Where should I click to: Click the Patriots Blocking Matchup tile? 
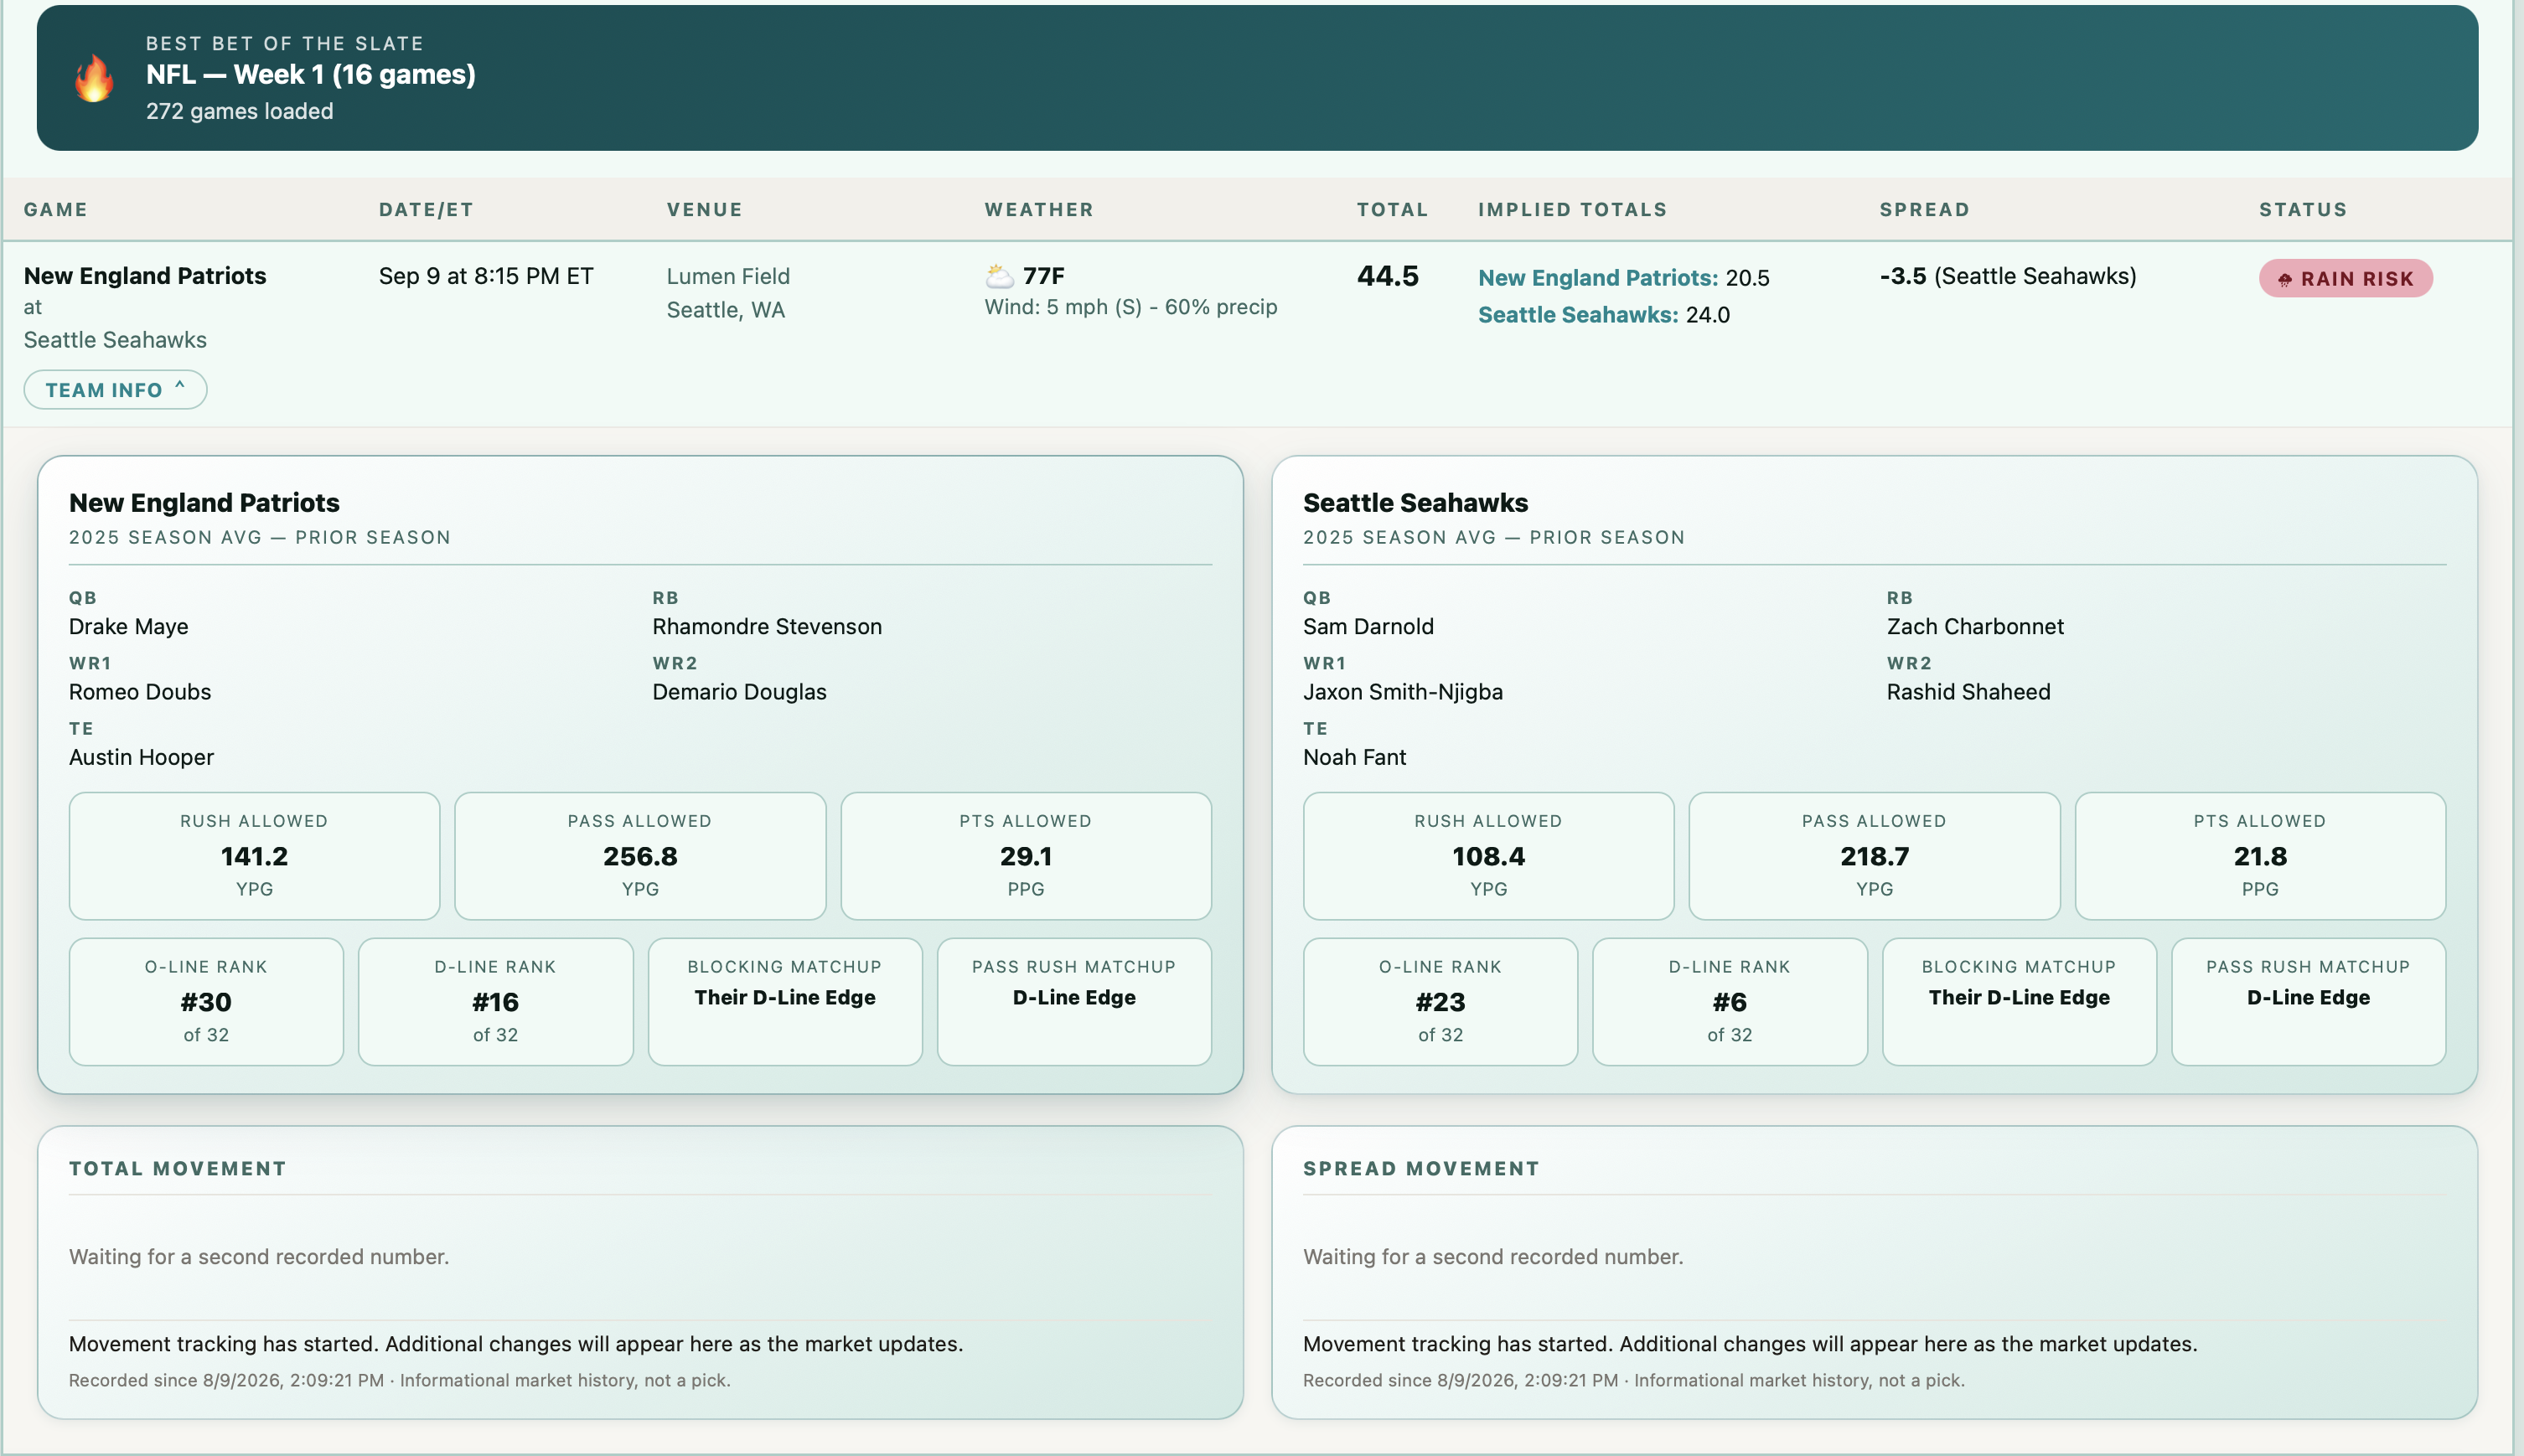785,1002
